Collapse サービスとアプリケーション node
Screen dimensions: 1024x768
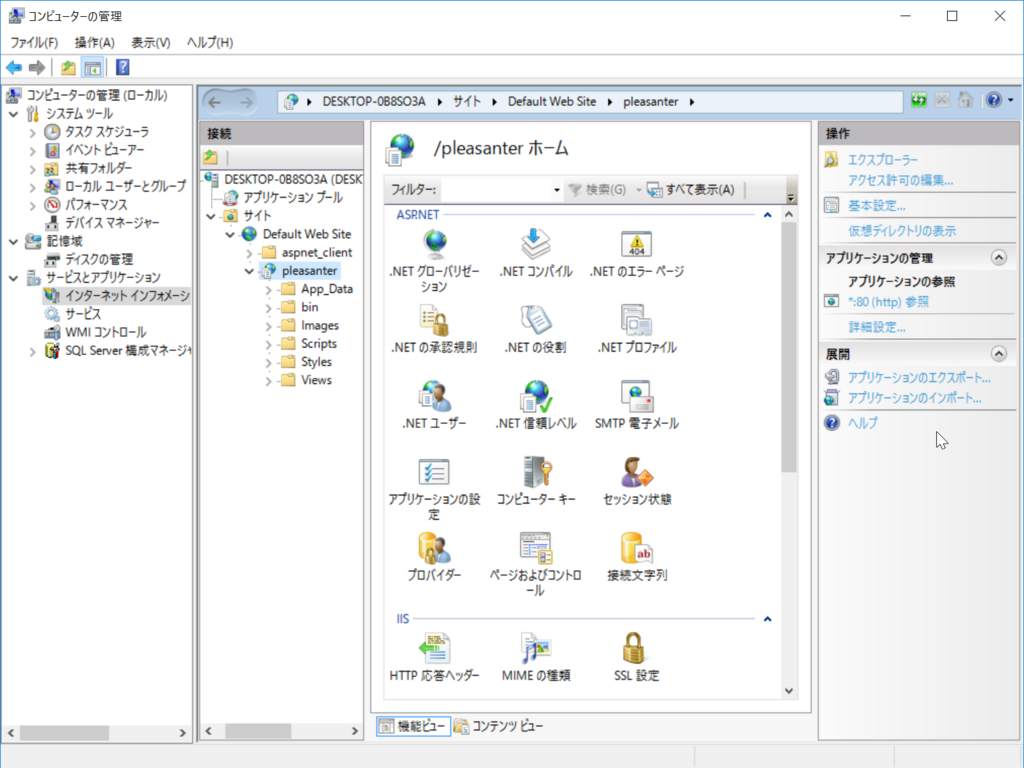(x=14, y=278)
